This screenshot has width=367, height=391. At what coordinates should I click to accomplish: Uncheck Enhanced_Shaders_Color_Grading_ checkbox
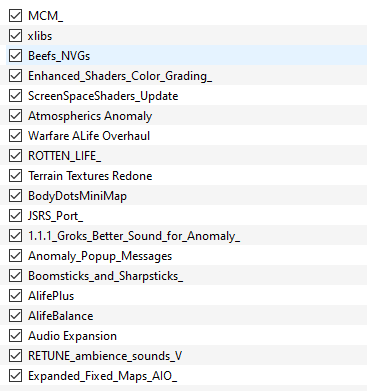[x=15, y=76]
